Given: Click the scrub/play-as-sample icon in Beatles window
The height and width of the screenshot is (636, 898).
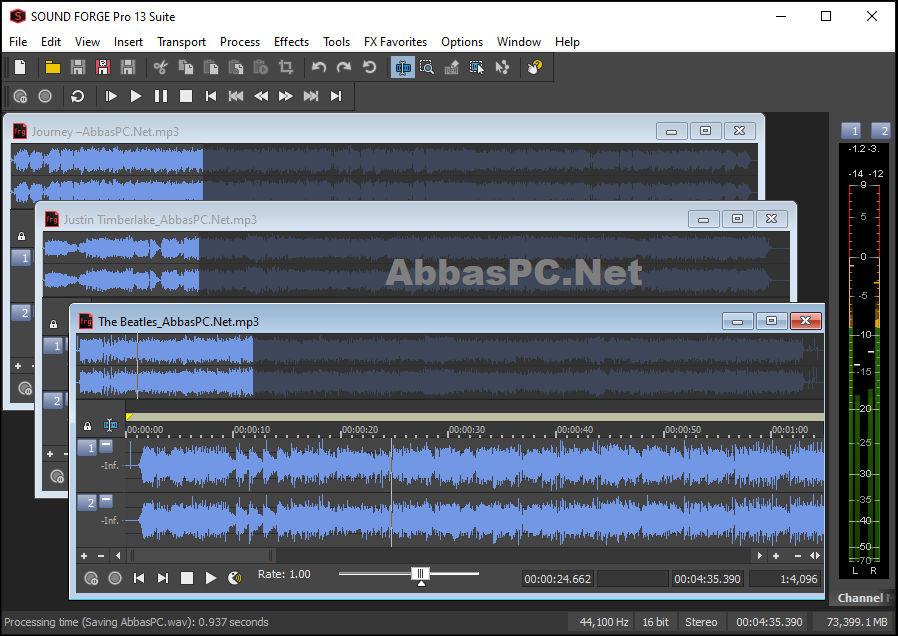Looking at the screenshot, I should click(234, 578).
